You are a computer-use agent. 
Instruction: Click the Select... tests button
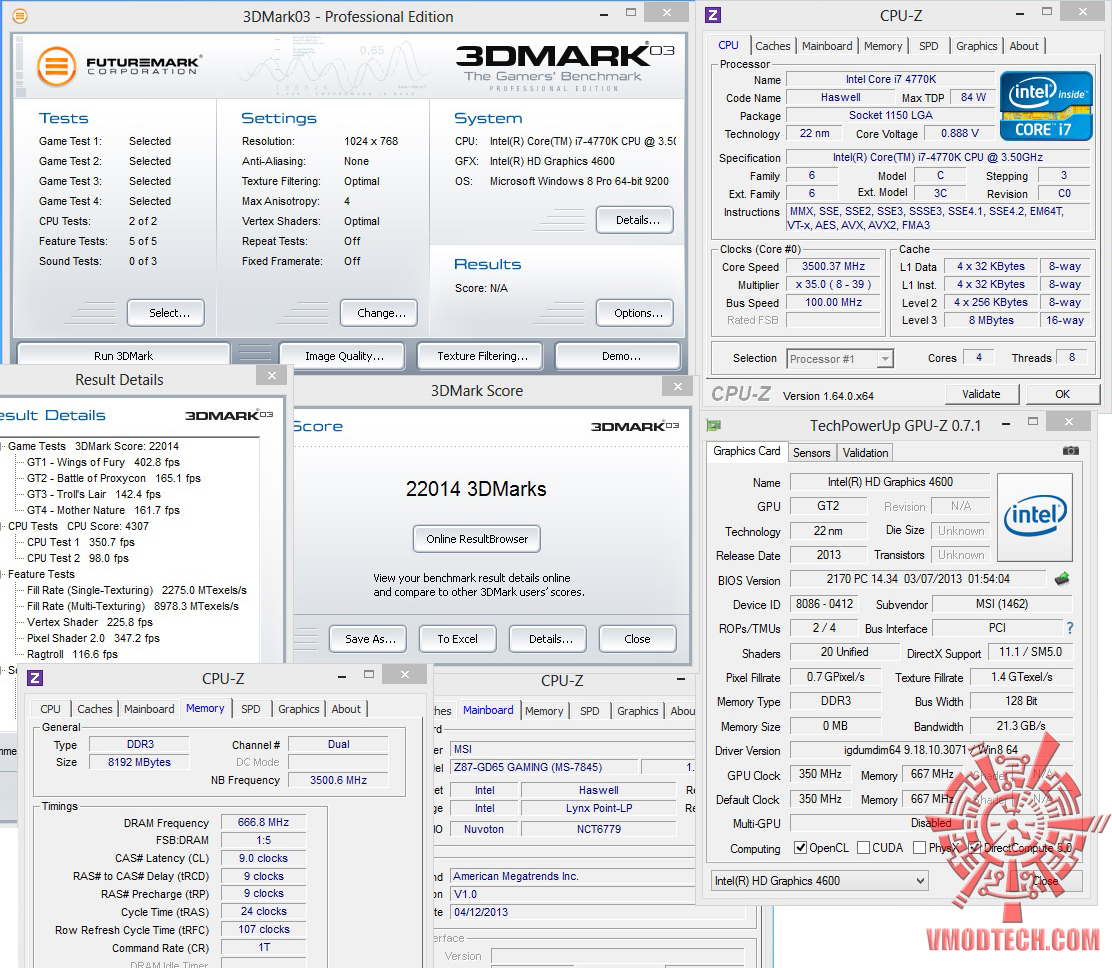coord(166,313)
